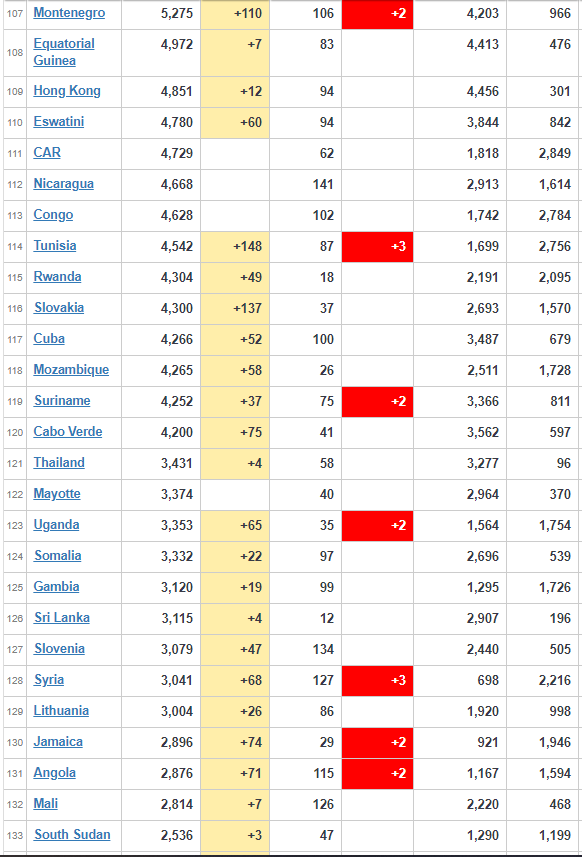
Task: Open the Equatorial Guinea link
Action: 64,52
